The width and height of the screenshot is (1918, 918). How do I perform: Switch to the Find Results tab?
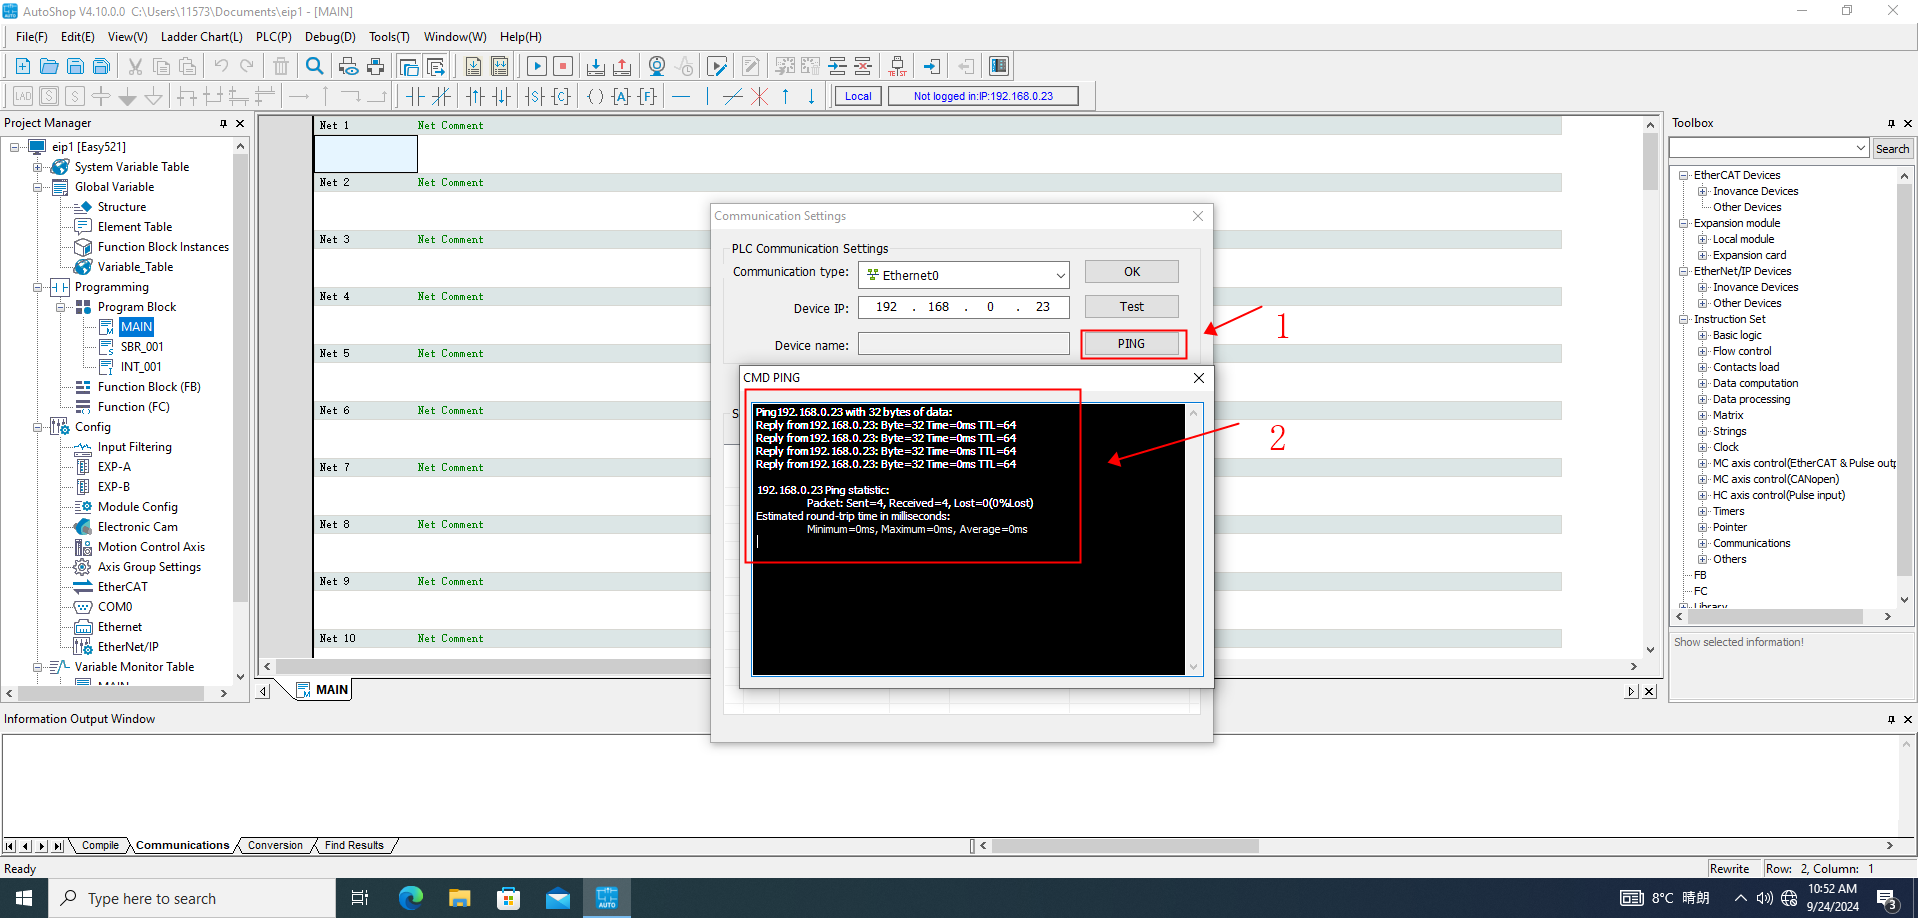coord(354,845)
